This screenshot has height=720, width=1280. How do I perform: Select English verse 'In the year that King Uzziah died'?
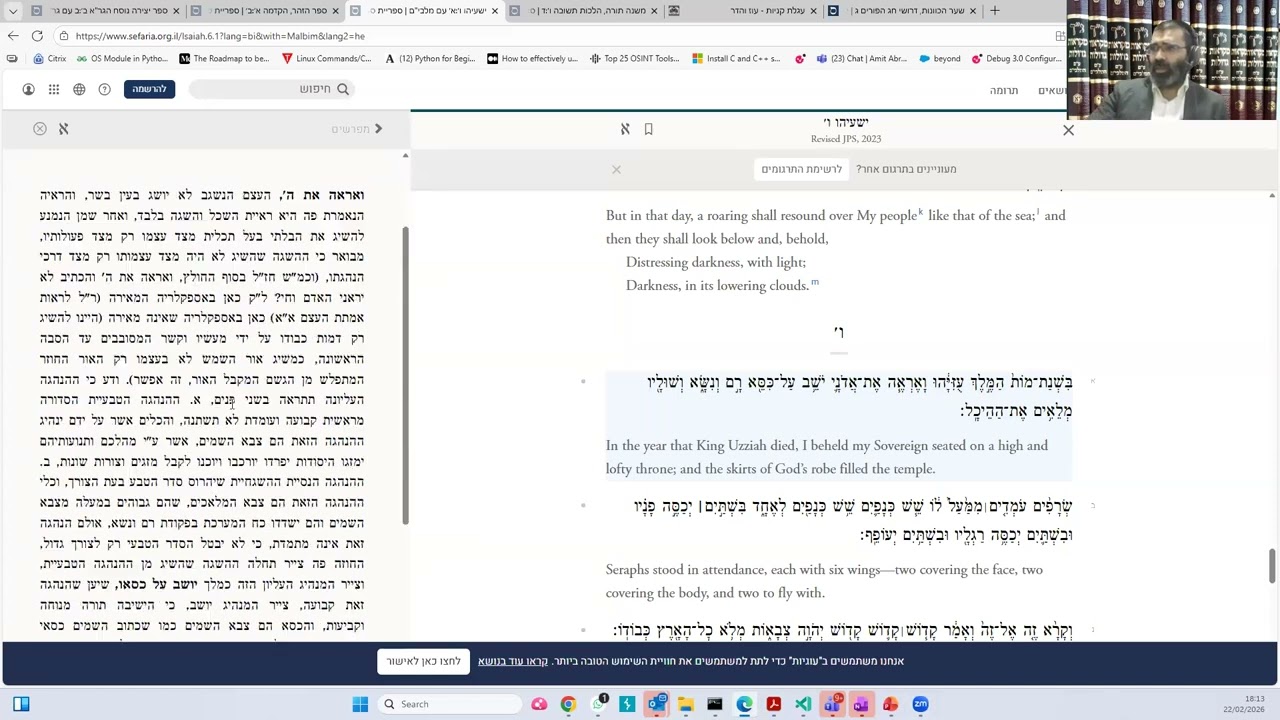pyautogui.click(x=827, y=457)
